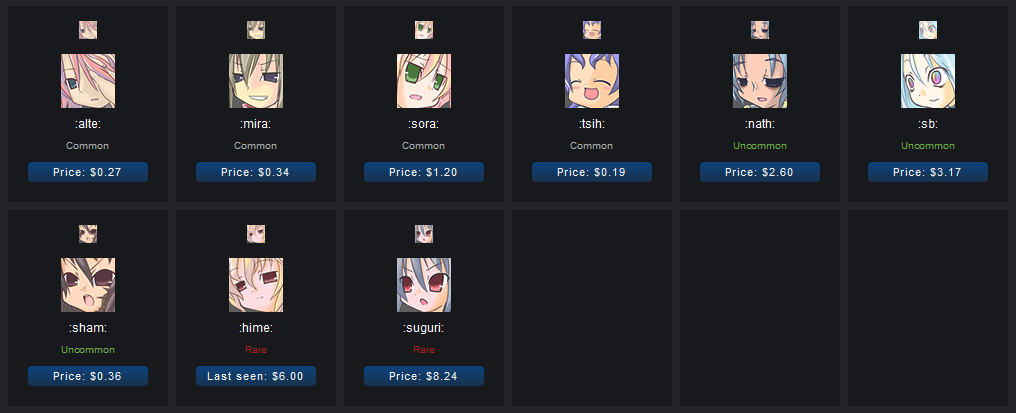Click the large :mira: emoticon image

tap(256, 81)
